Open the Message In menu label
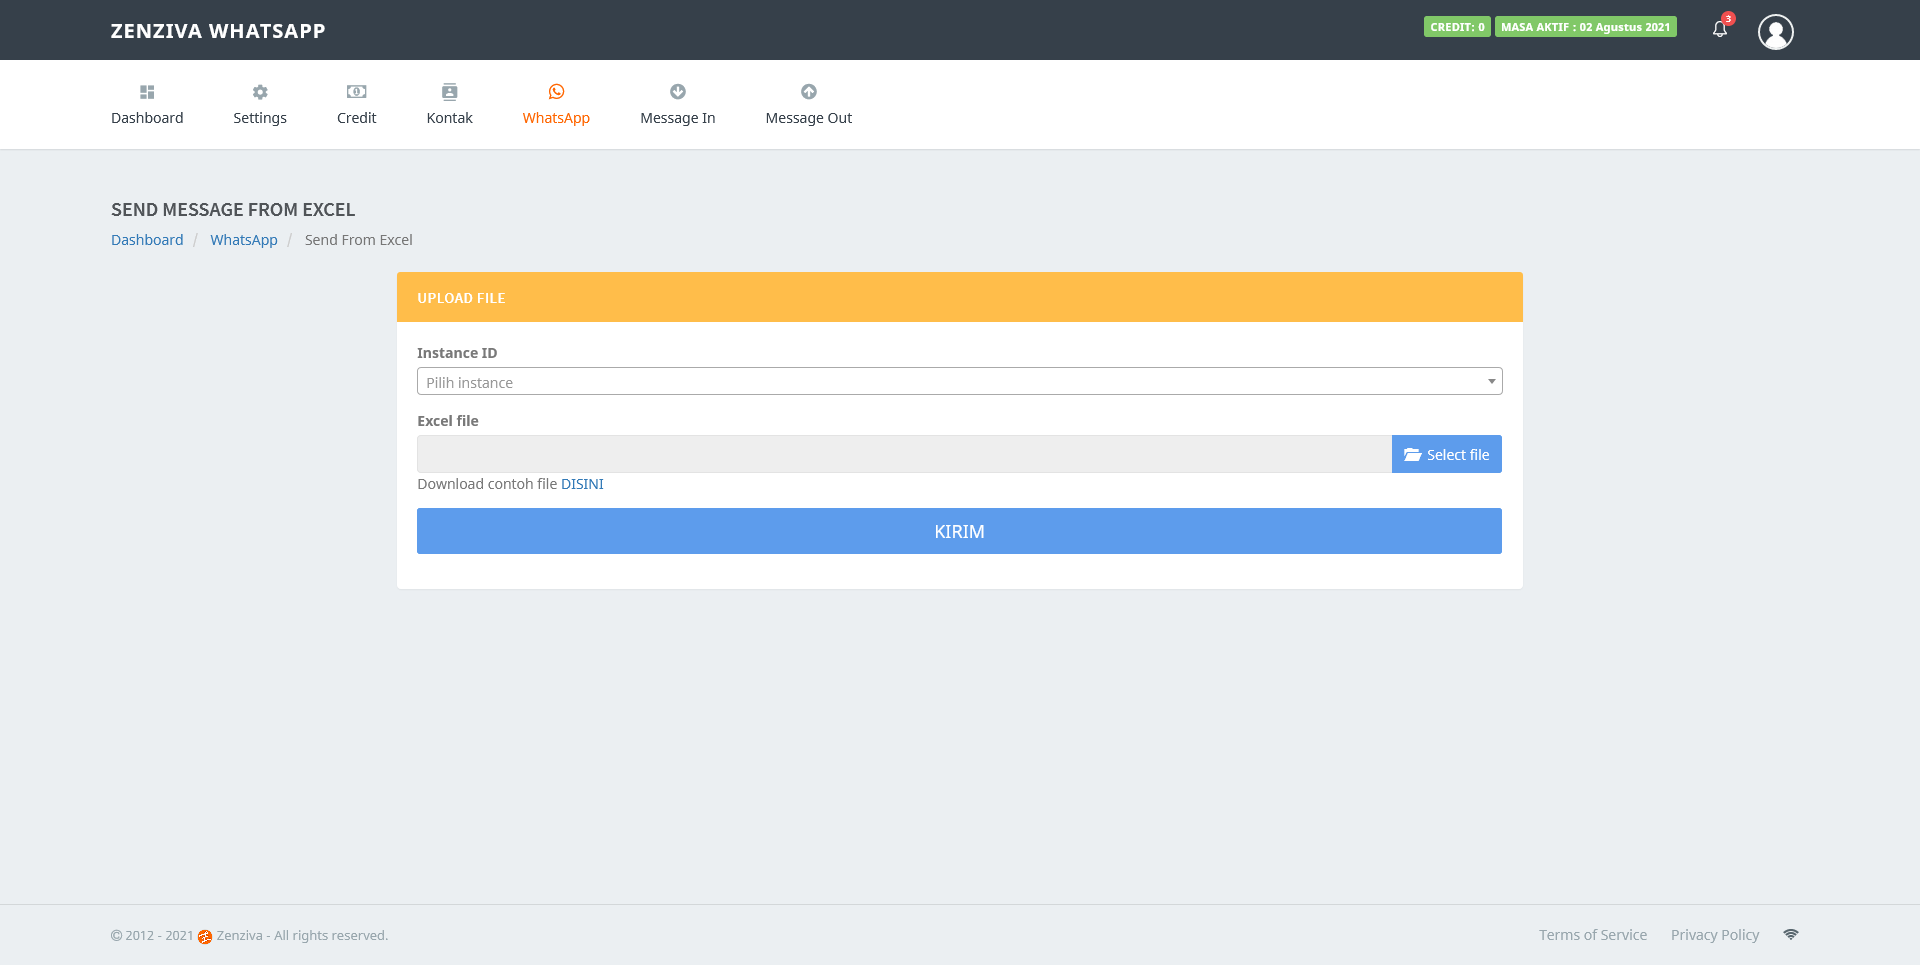Image resolution: width=1920 pixels, height=965 pixels. pos(678,118)
